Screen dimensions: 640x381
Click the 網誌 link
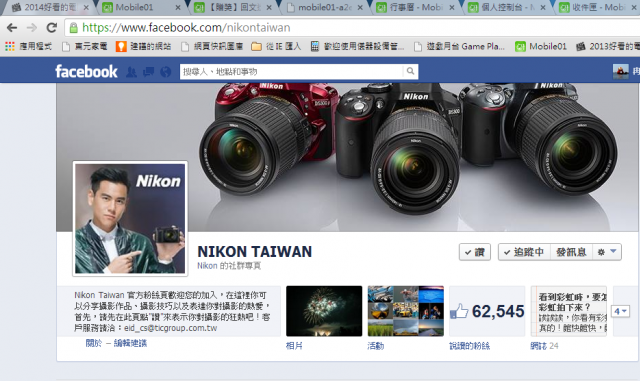pyautogui.click(x=538, y=346)
